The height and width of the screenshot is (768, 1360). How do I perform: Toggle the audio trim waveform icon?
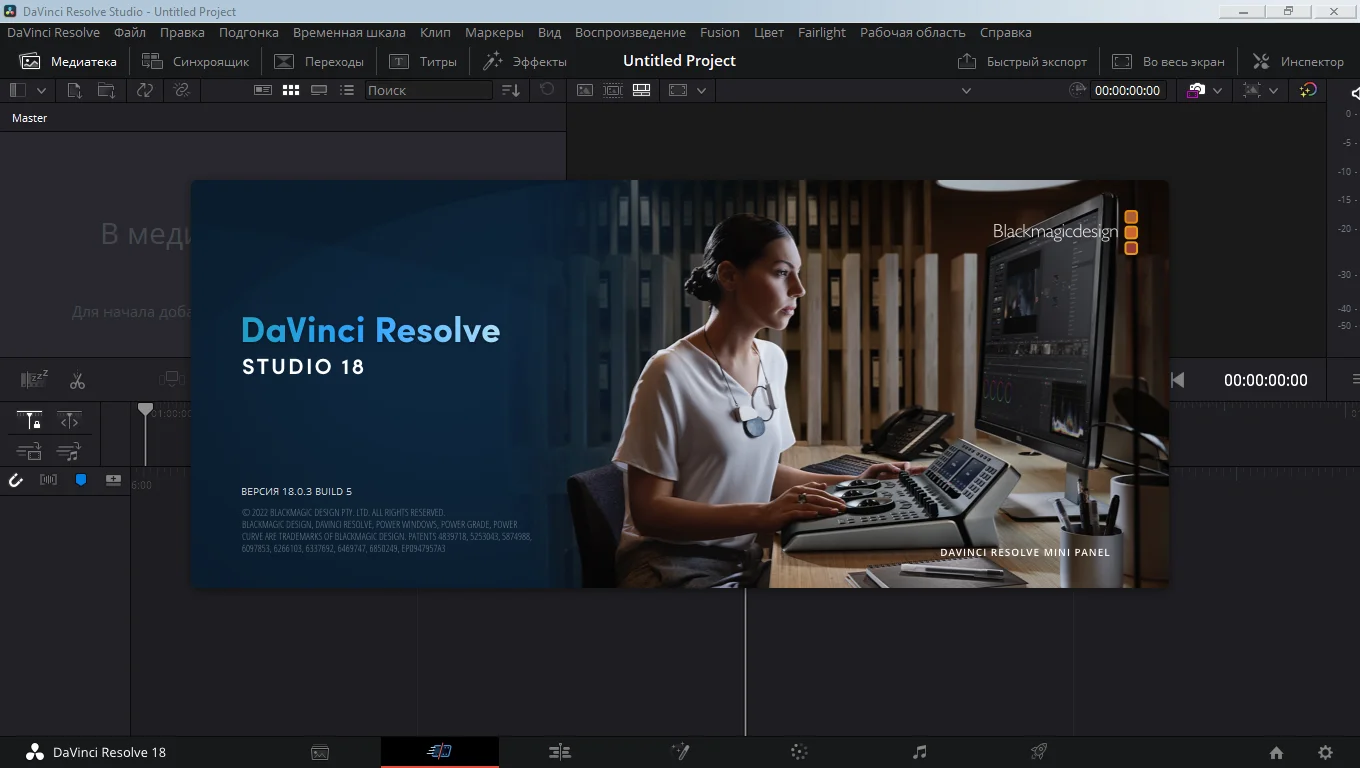[x=48, y=480]
